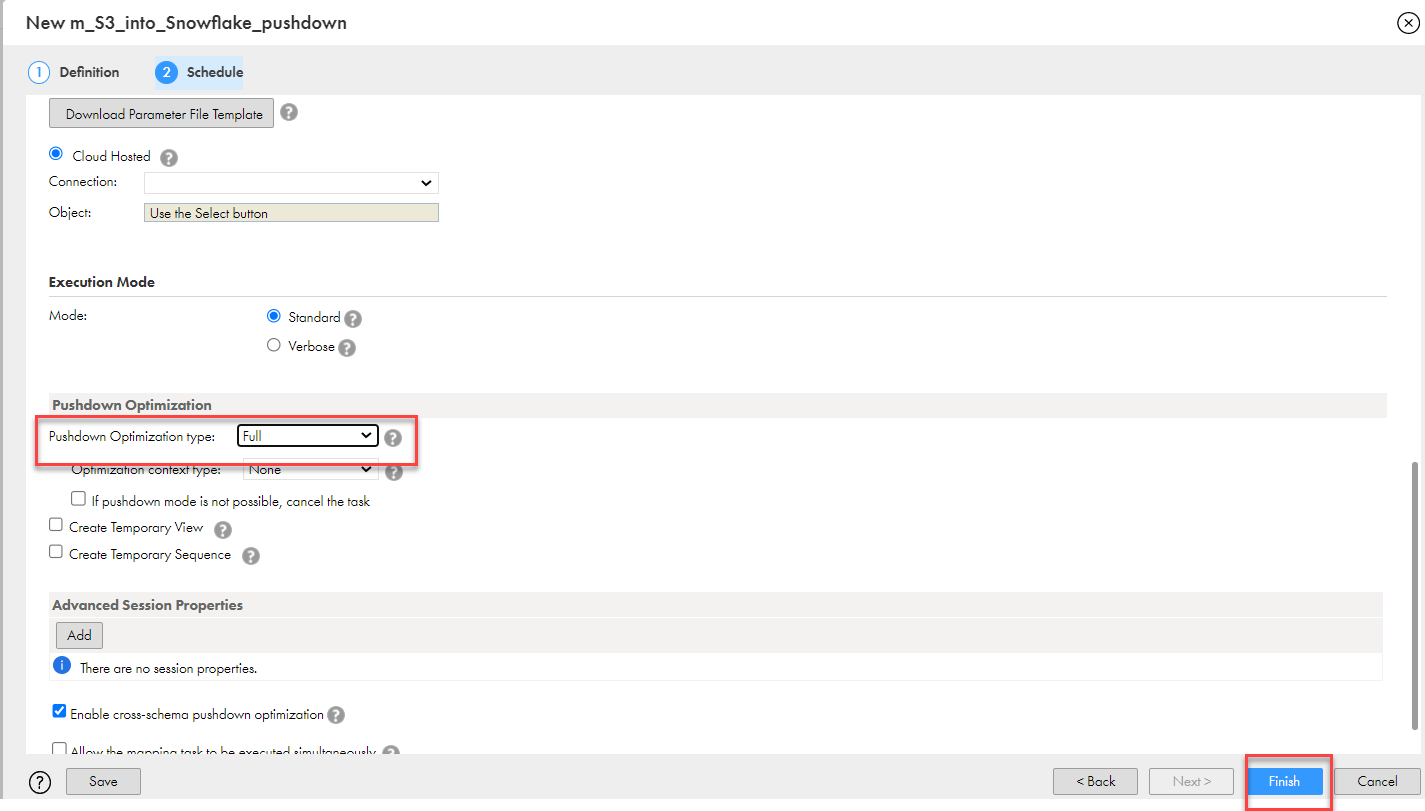Click help icon beside Download Parameter File Template
1425x811 pixels.
coord(289,113)
